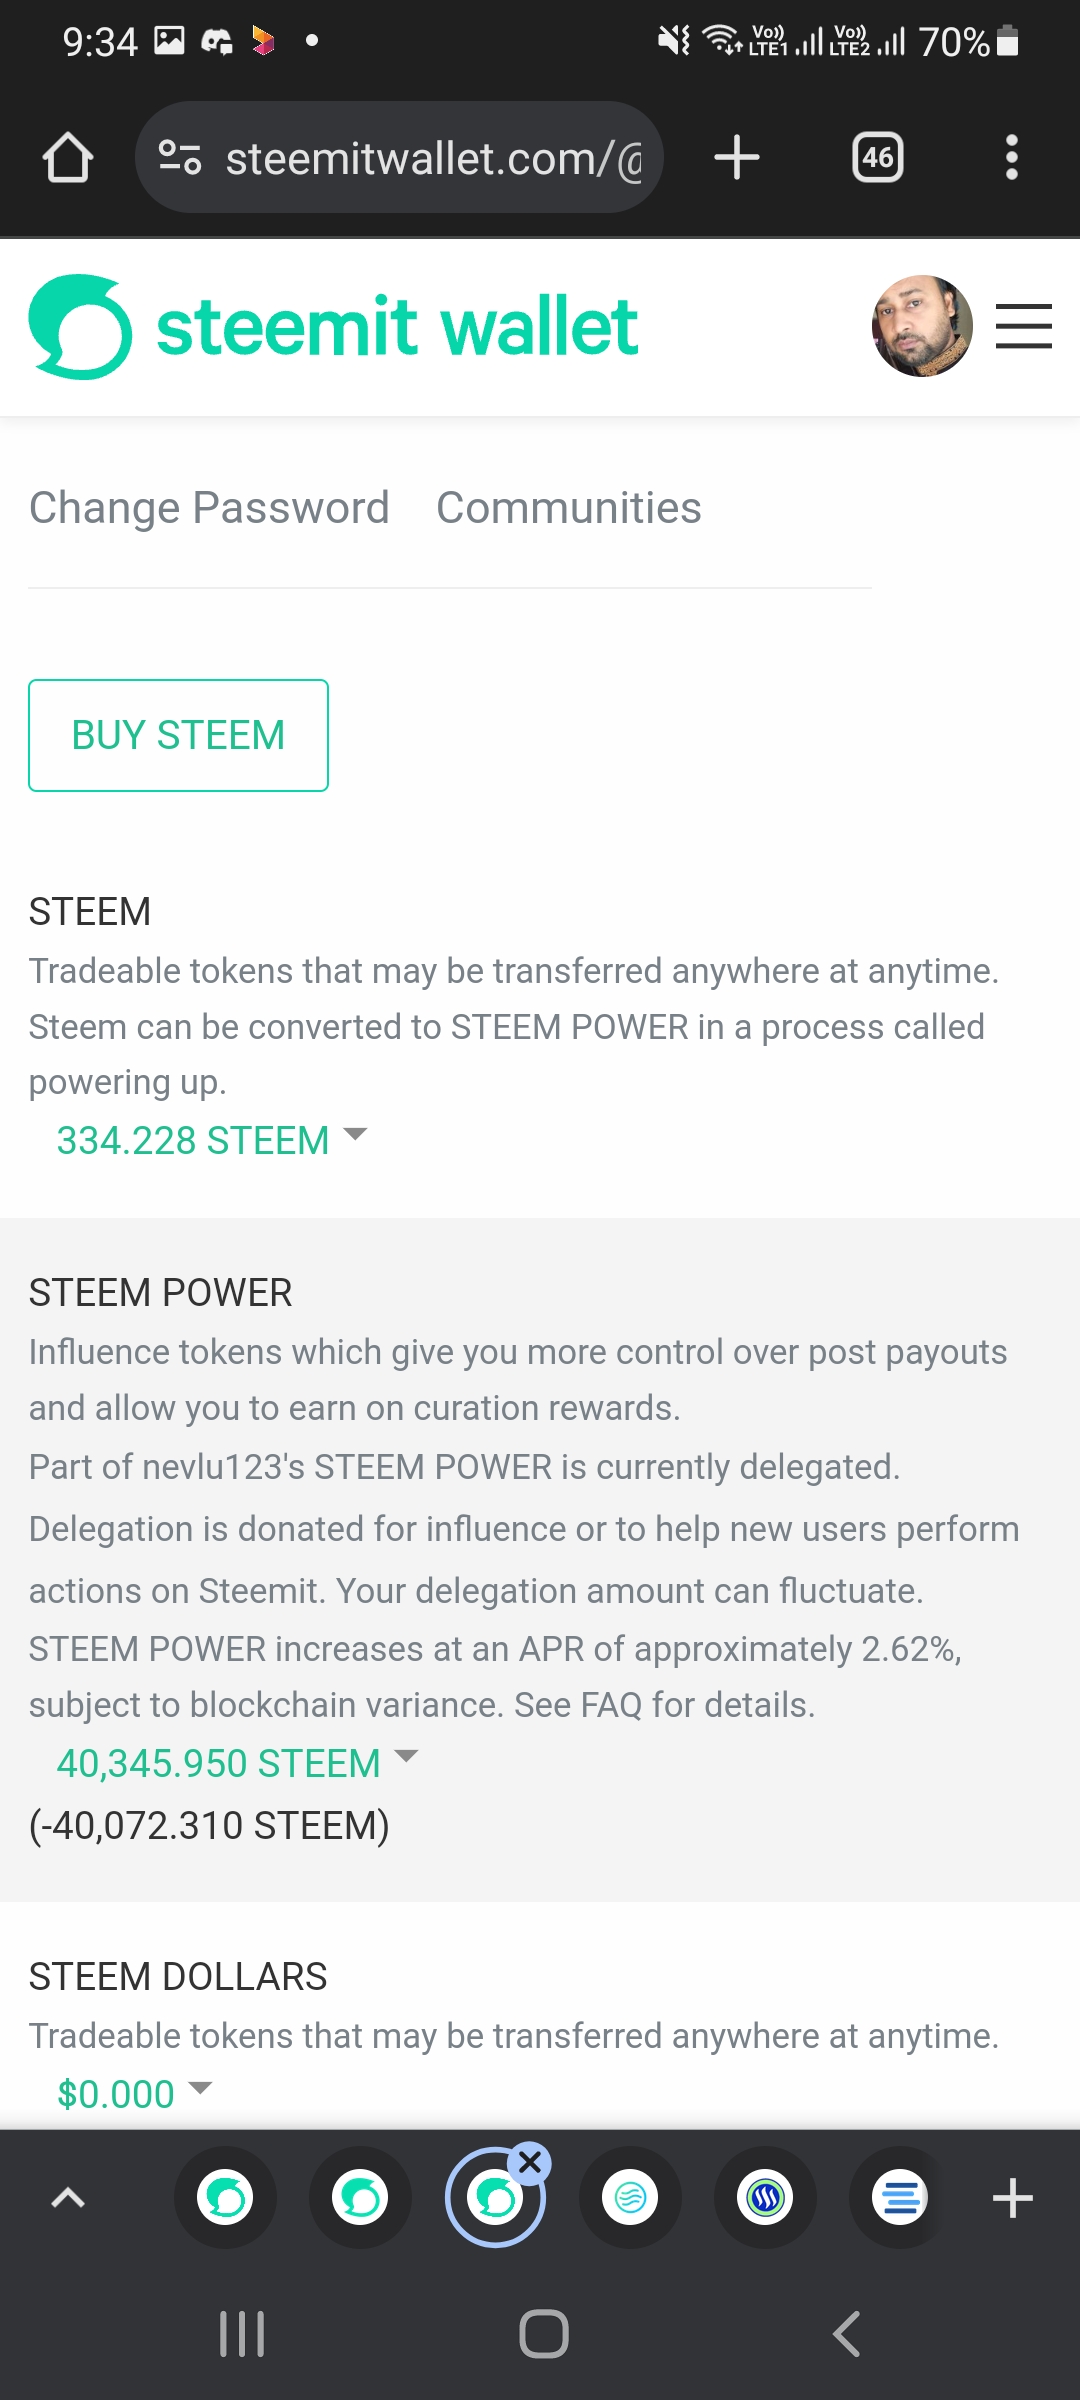This screenshot has width=1080, height=2400.
Task: Open the hamburger menu in the header
Action: tap(1024, 327)
